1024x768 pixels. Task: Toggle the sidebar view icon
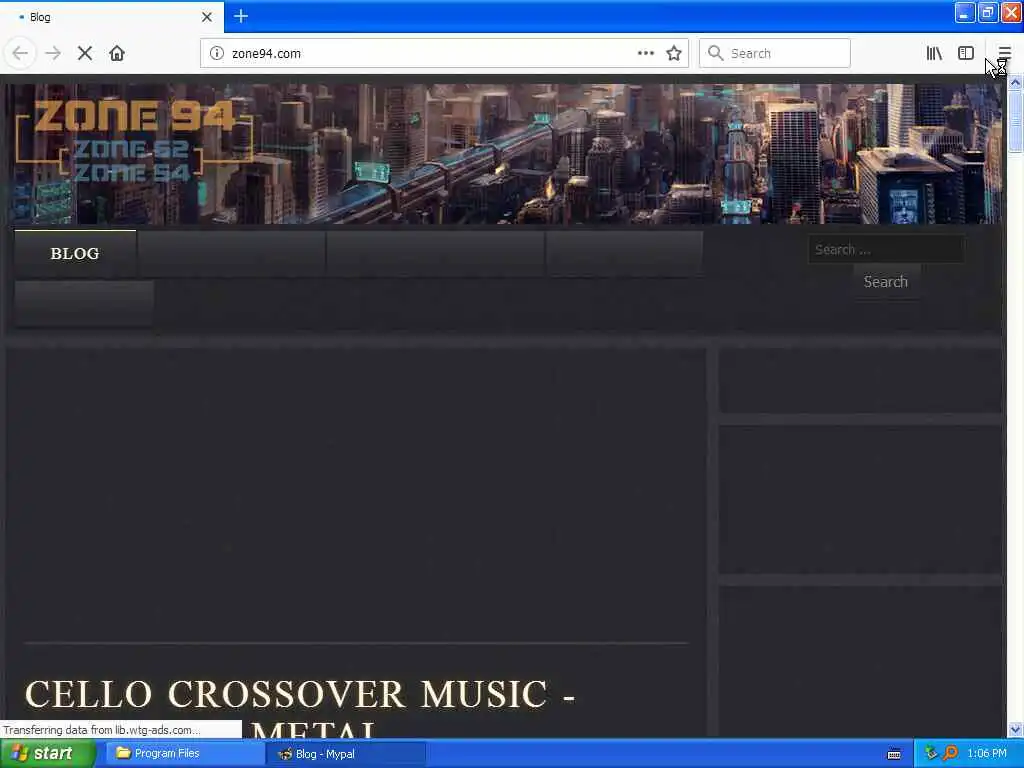pos(966,53)
